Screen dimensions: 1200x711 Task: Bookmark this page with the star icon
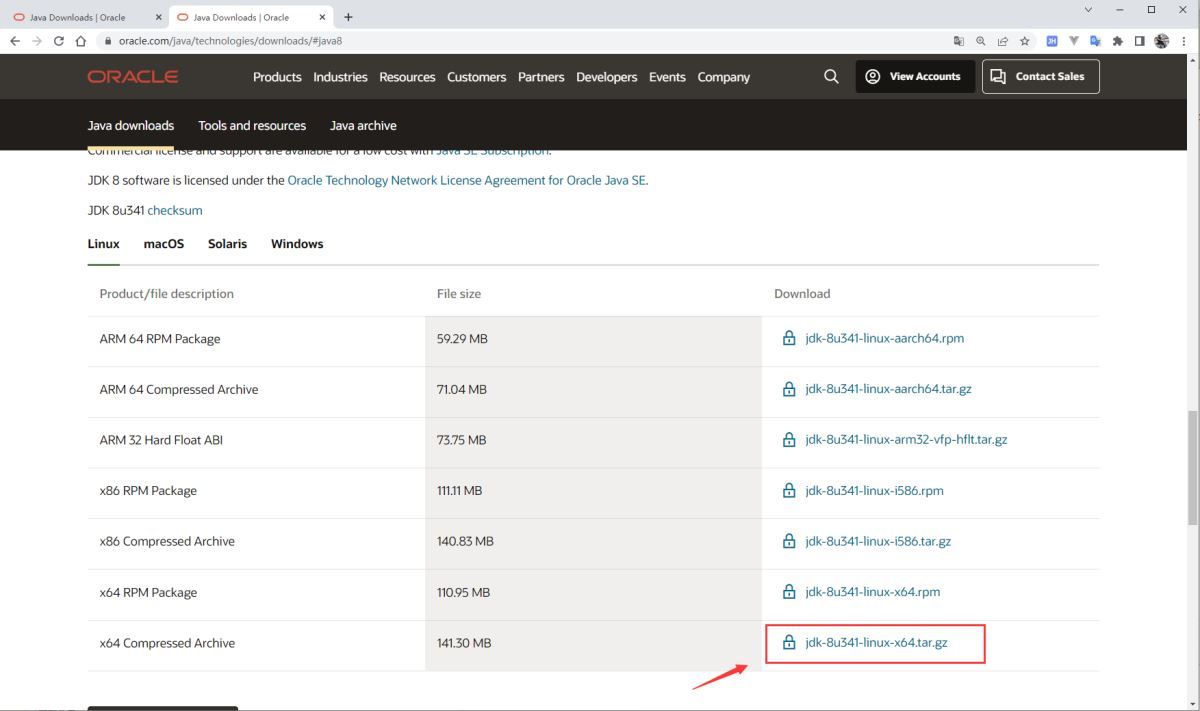[x=1025, y=41]
